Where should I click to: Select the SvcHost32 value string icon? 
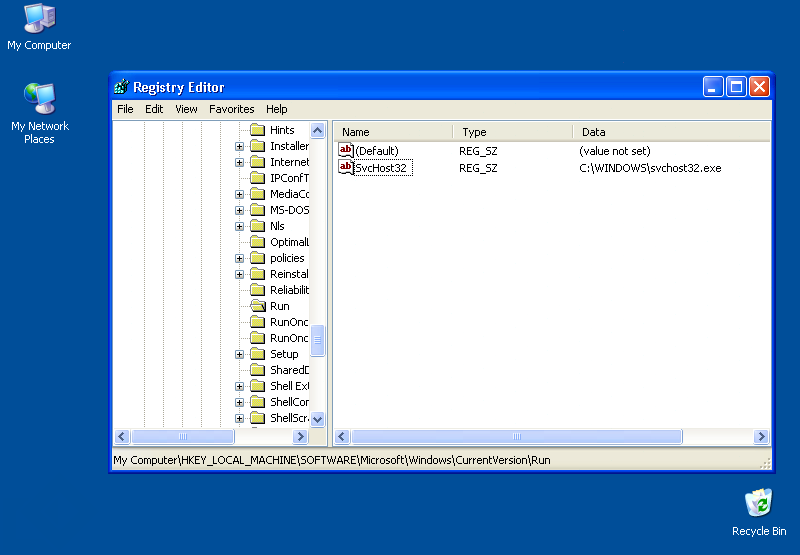[x=345, y=167]
